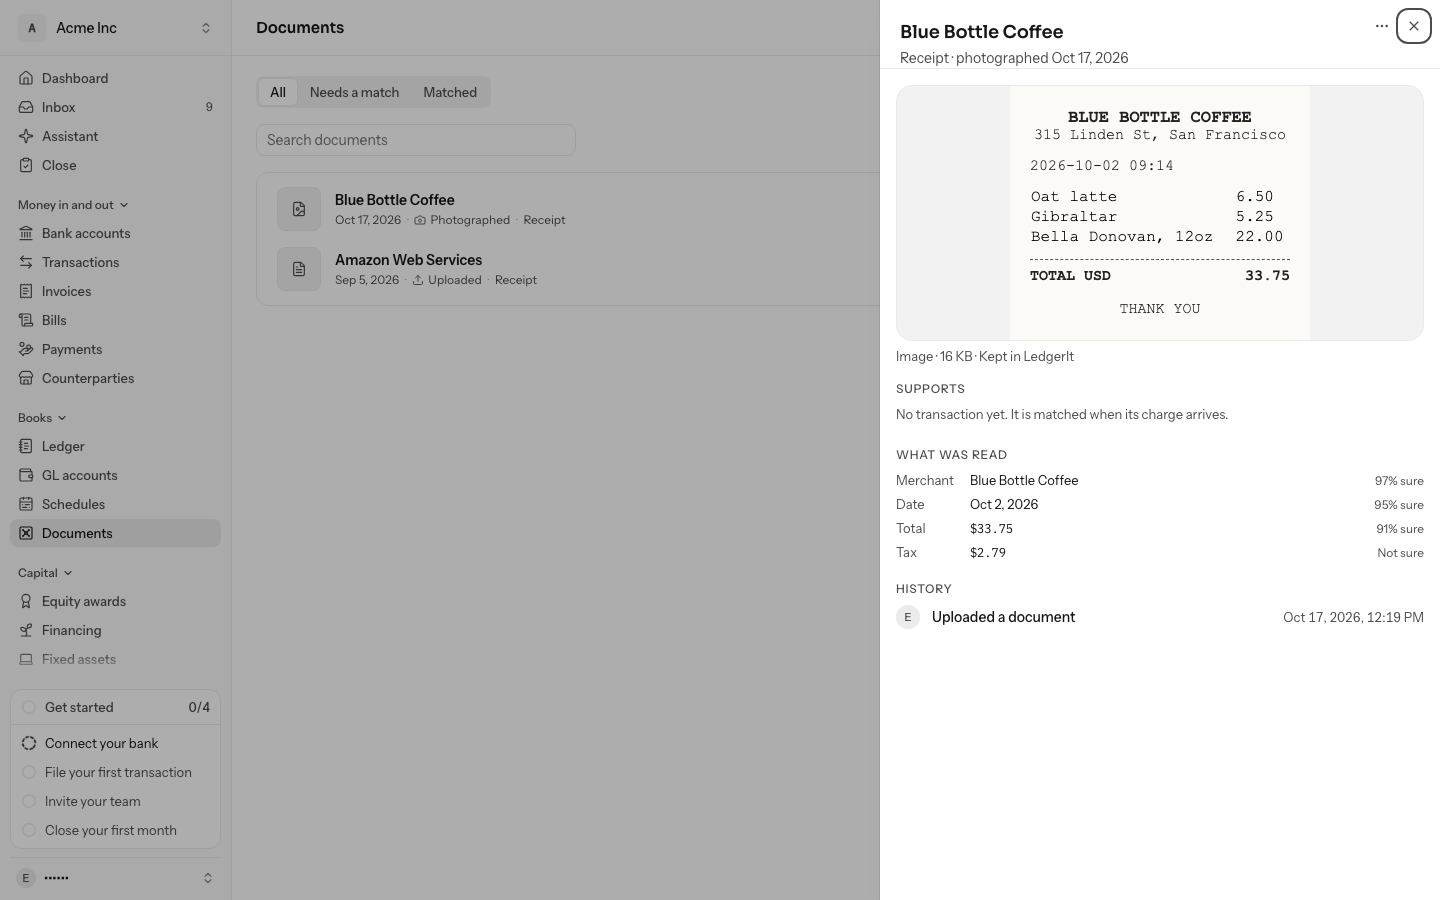Image resolution: width=1440 pixels, height=900 pixels.
Task: Open the Bills sidebar icon
Action: (x=26, y=320)
